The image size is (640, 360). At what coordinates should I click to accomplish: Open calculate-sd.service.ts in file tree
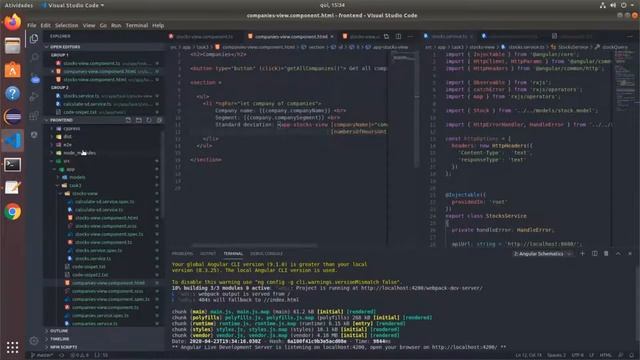pos(99,210)
